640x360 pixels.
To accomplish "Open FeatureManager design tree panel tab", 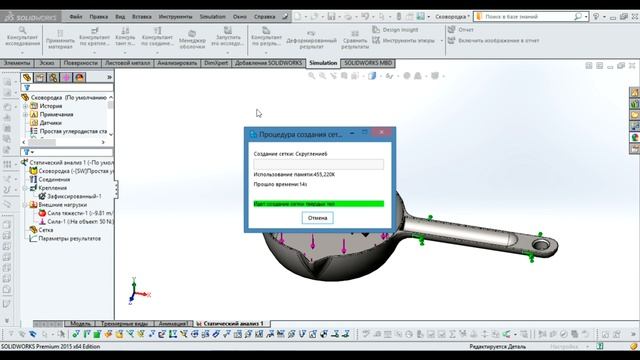I will [27, 77].
